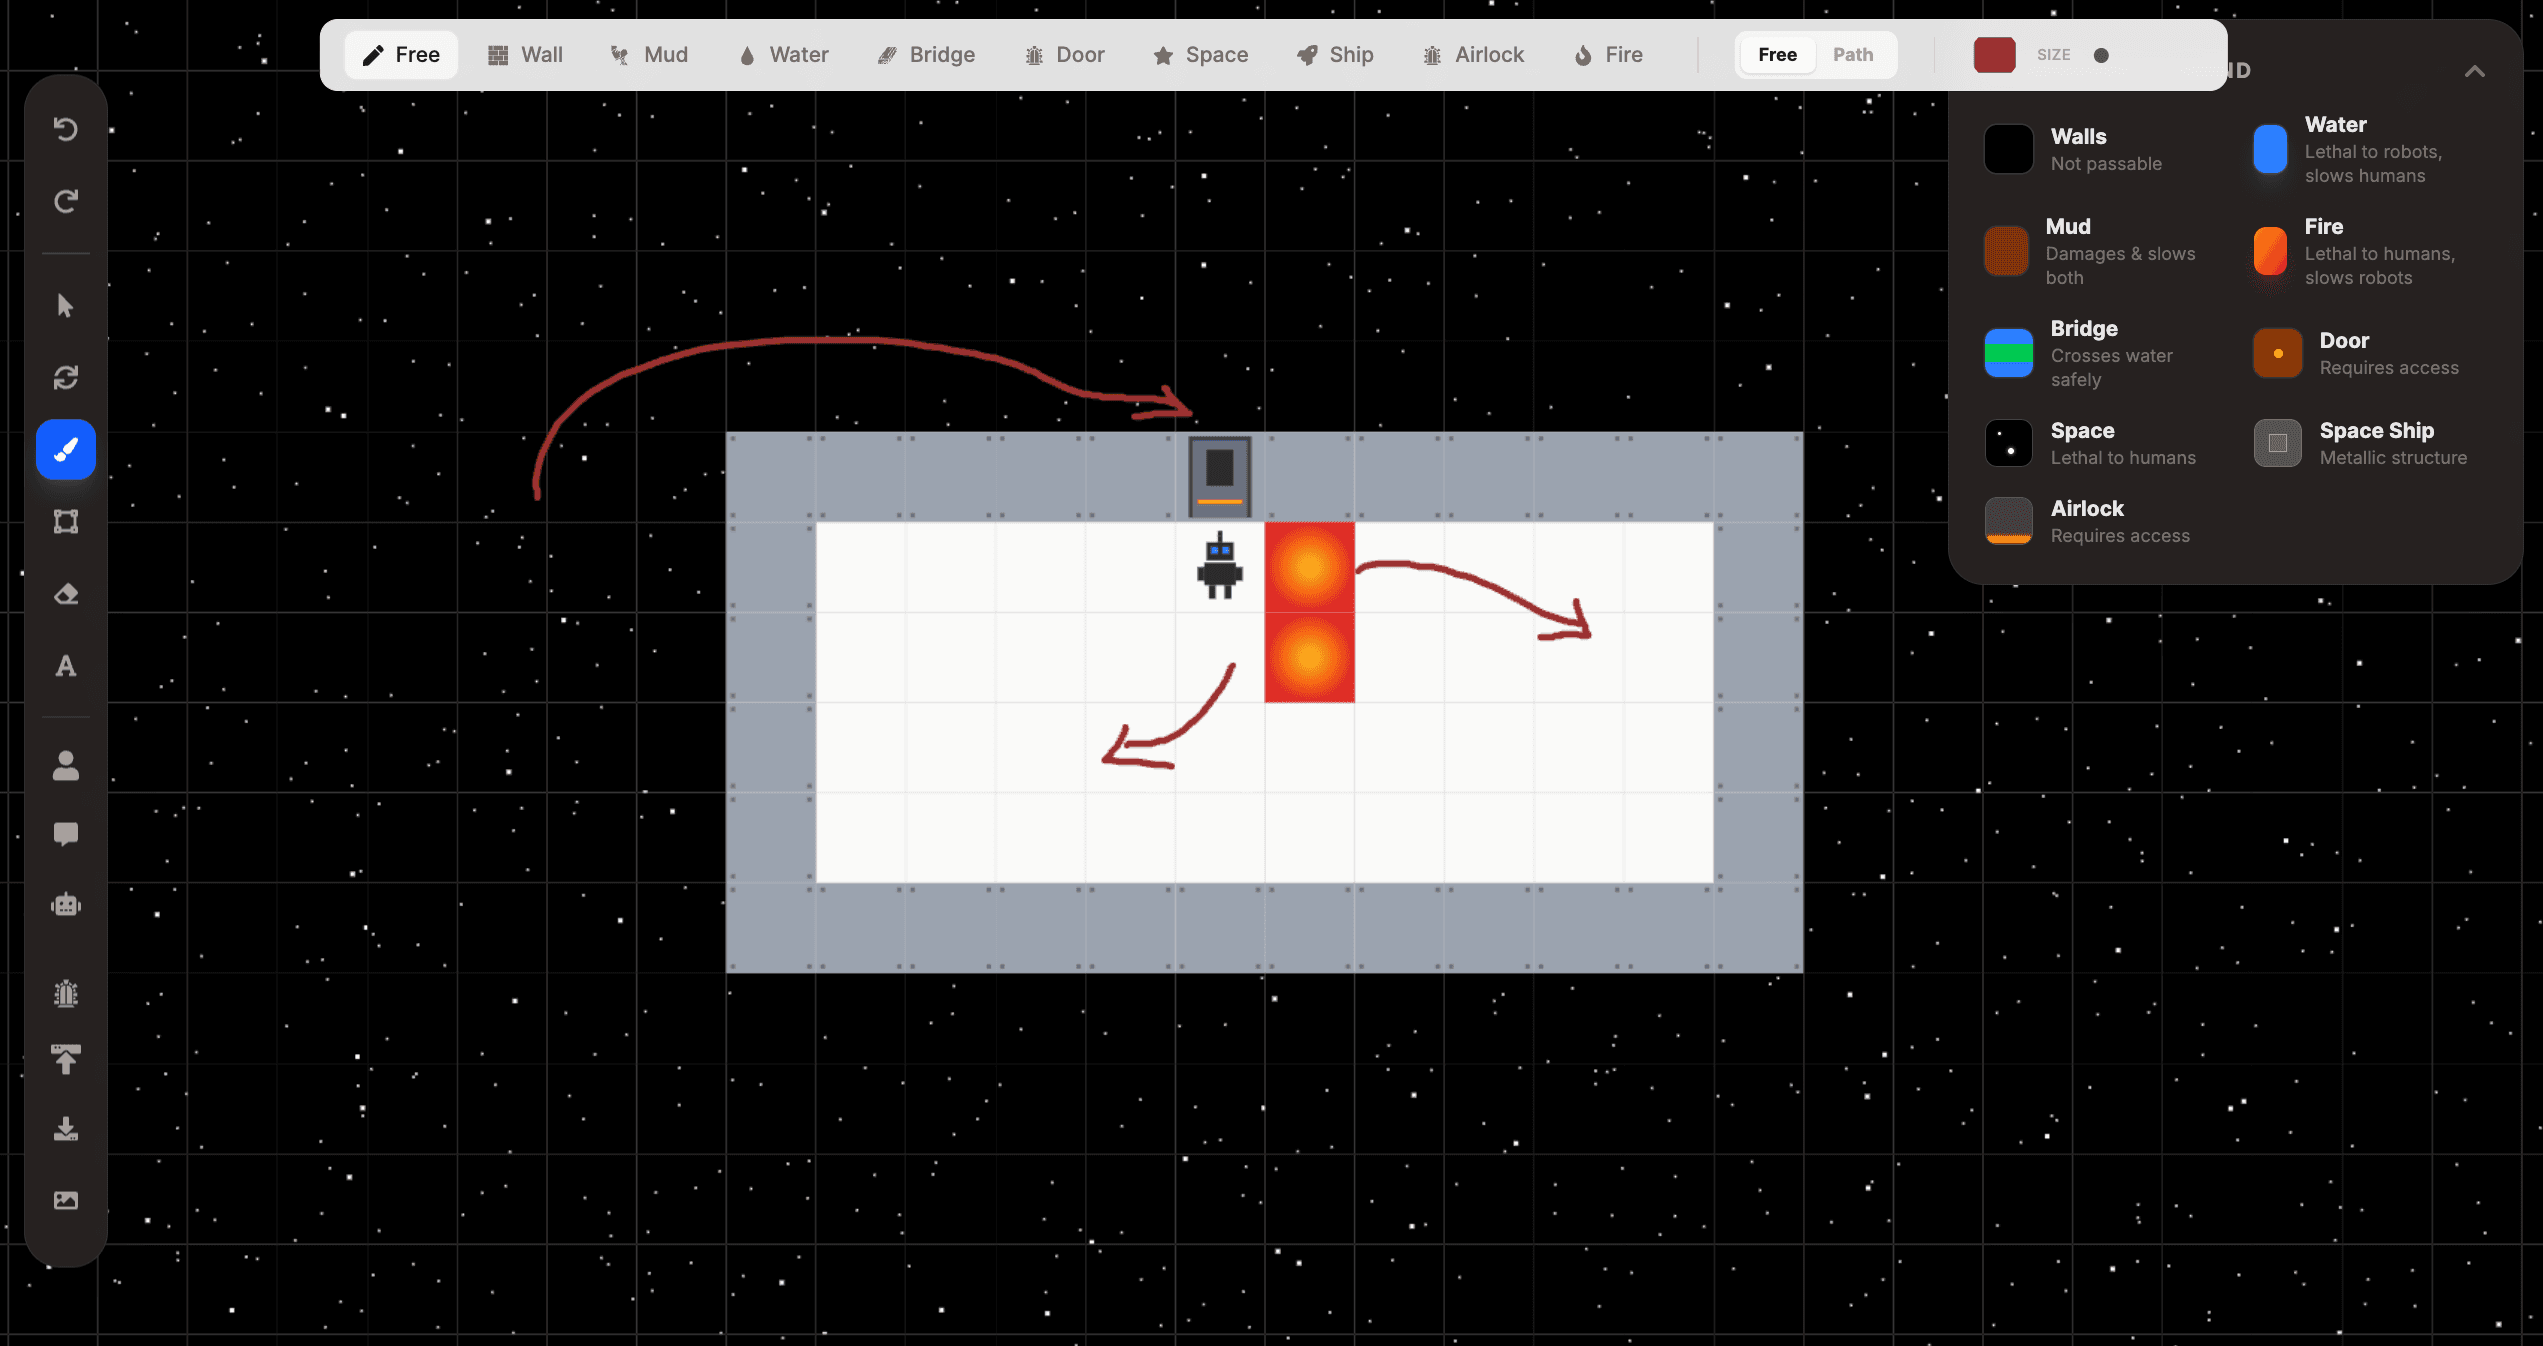Screen dimensions: 2543x1346
Task: Pick the Wall terrain brush
Action: click(x=525, y=55)
